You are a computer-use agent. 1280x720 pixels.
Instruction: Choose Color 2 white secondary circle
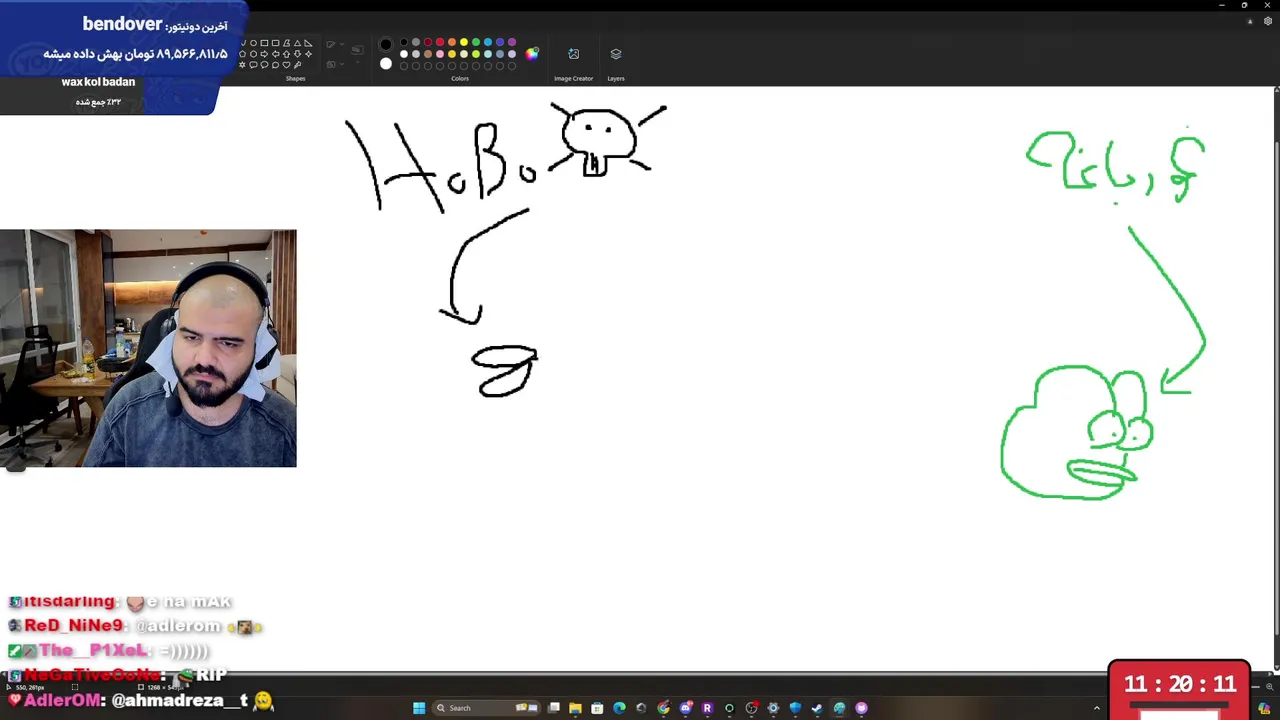coord(386,64)
